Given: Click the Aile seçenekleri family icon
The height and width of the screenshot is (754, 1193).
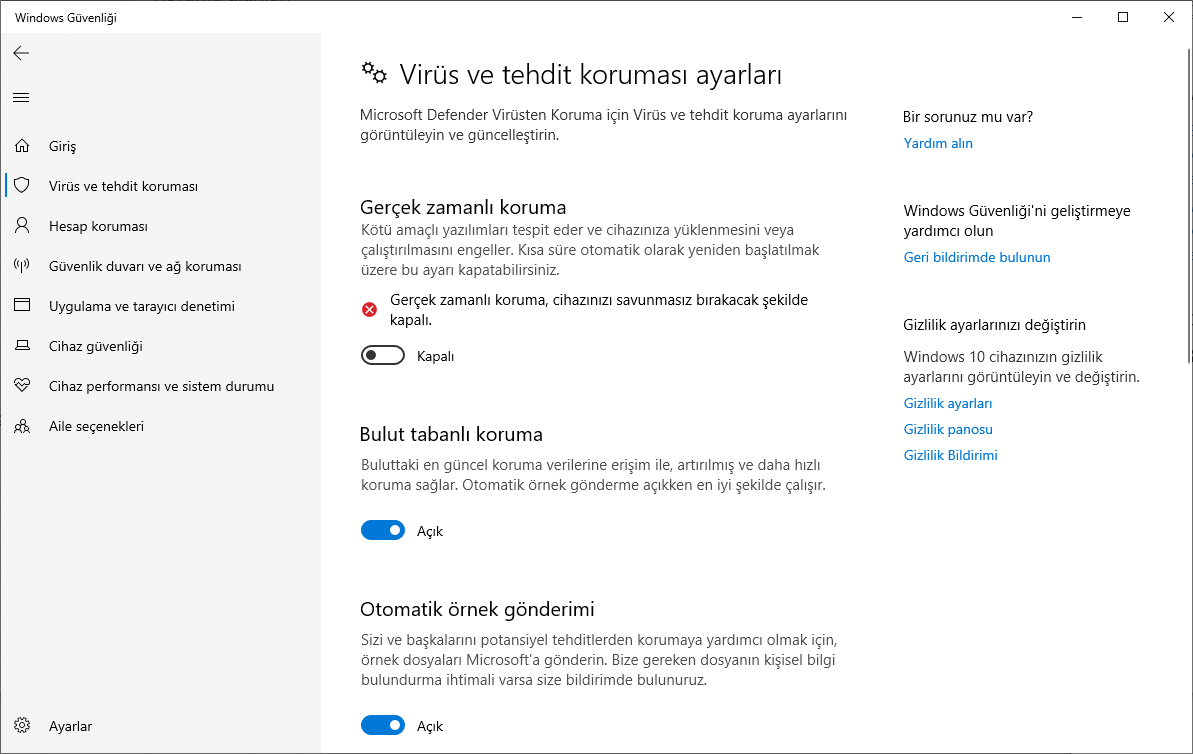Looking at the screenshot, I should [21, 426].
